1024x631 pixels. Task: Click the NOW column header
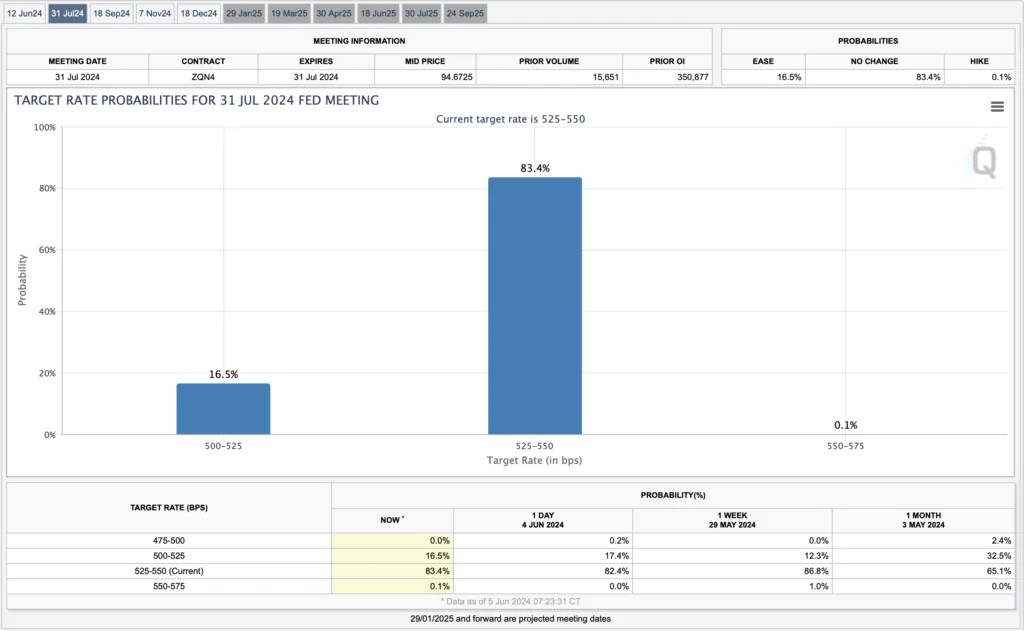(392, 521)
